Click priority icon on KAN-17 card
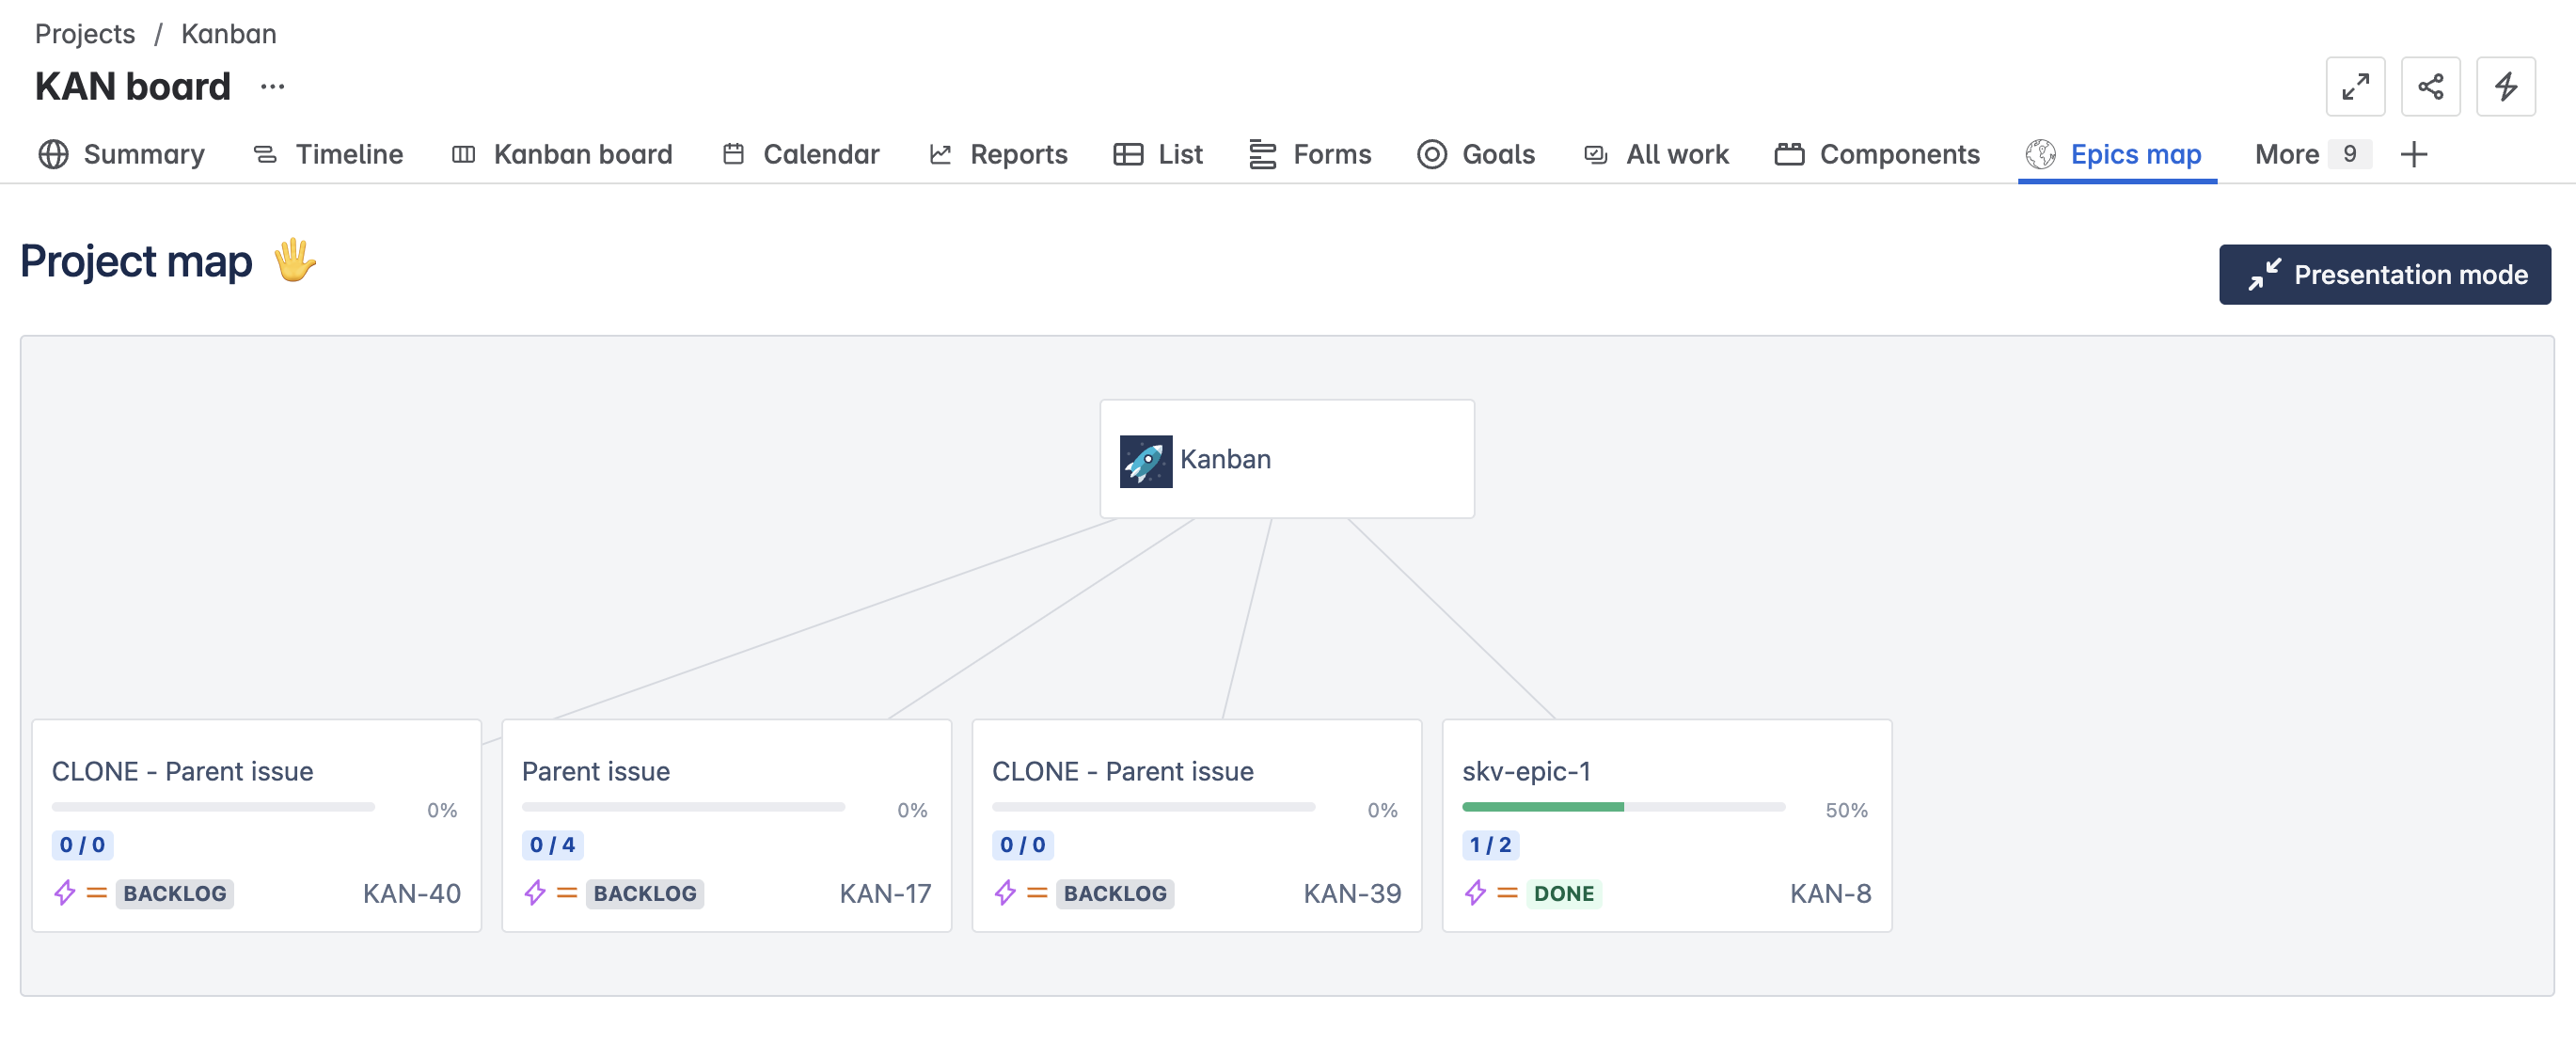 567,893
